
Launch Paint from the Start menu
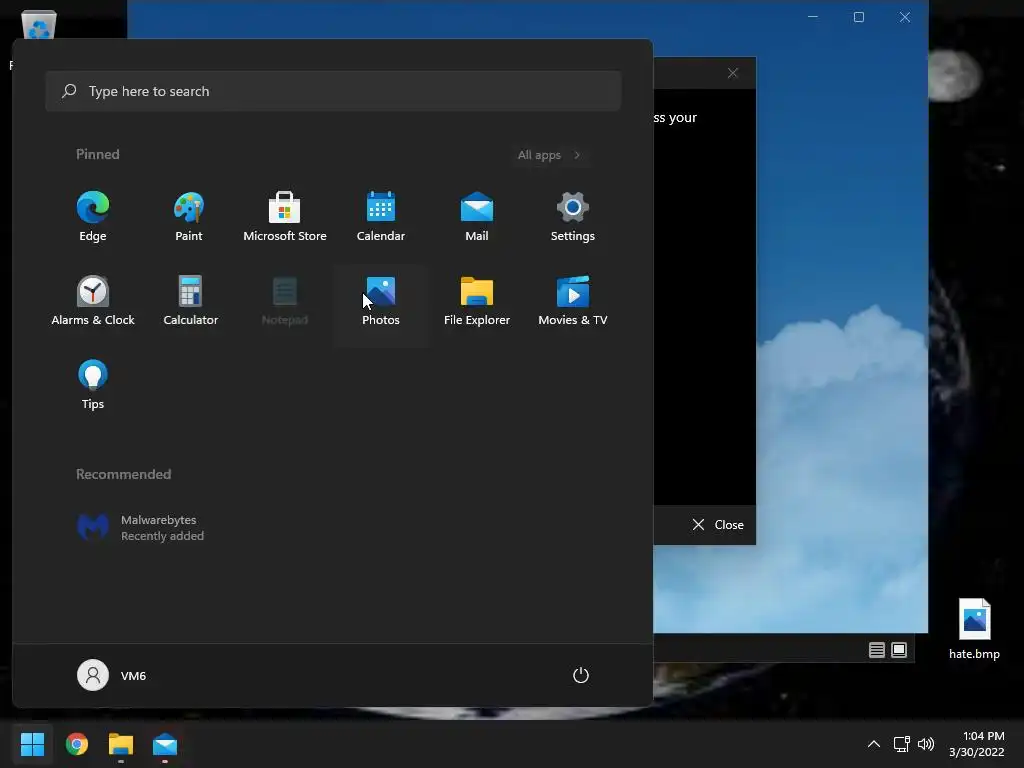(189, 217)
